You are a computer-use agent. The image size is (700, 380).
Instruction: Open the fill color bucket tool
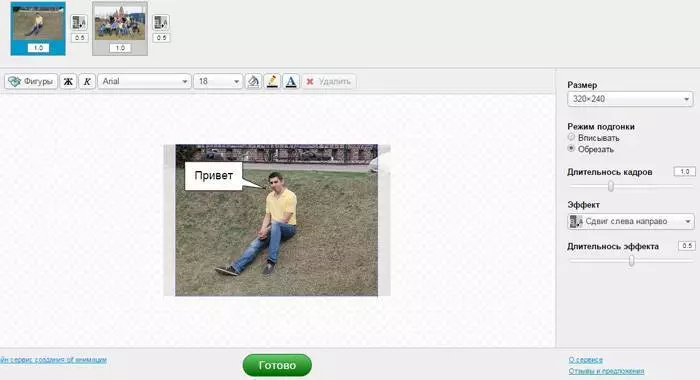(253, 81)
